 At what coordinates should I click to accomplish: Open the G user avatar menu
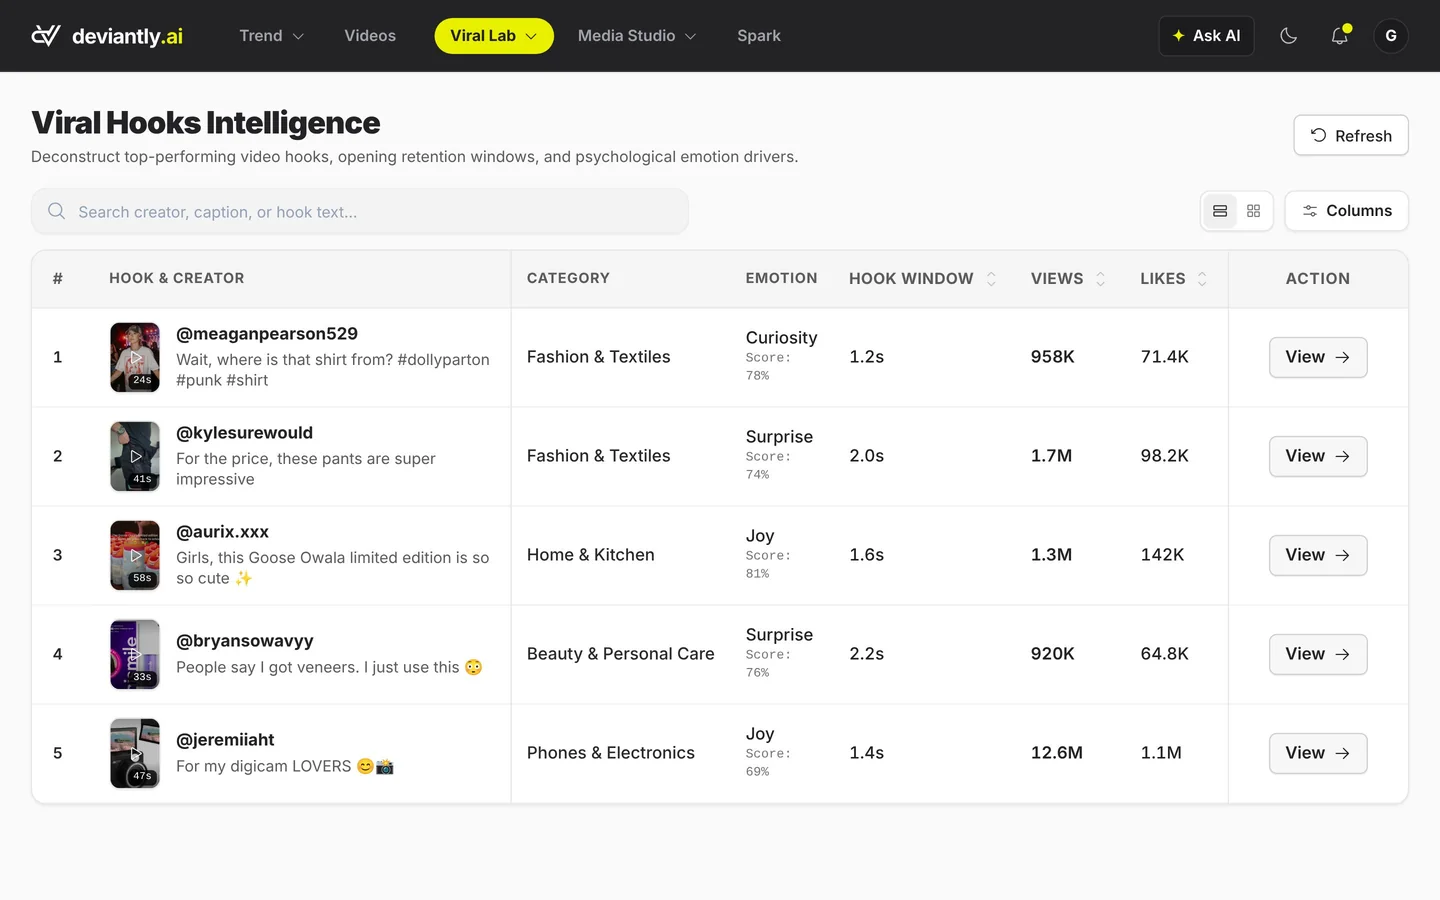[x=1391, y=36]
